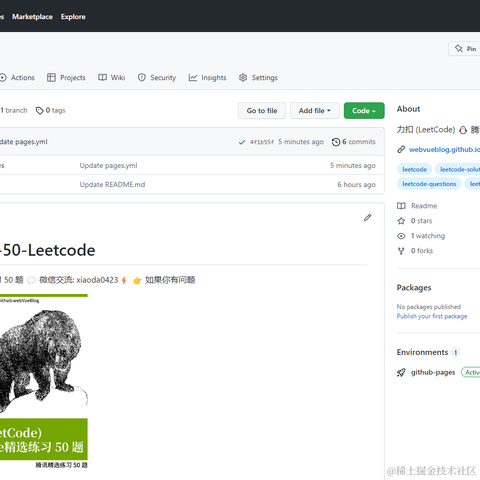The image size is (480, 480).
Task: Click the fork icon beside 0 forks
Action: coord(401,251)
